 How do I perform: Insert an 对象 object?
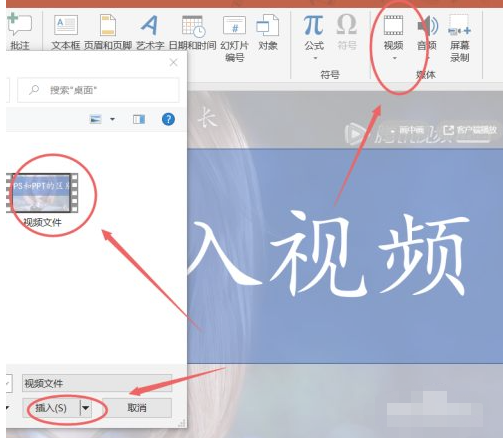(268, 32)
